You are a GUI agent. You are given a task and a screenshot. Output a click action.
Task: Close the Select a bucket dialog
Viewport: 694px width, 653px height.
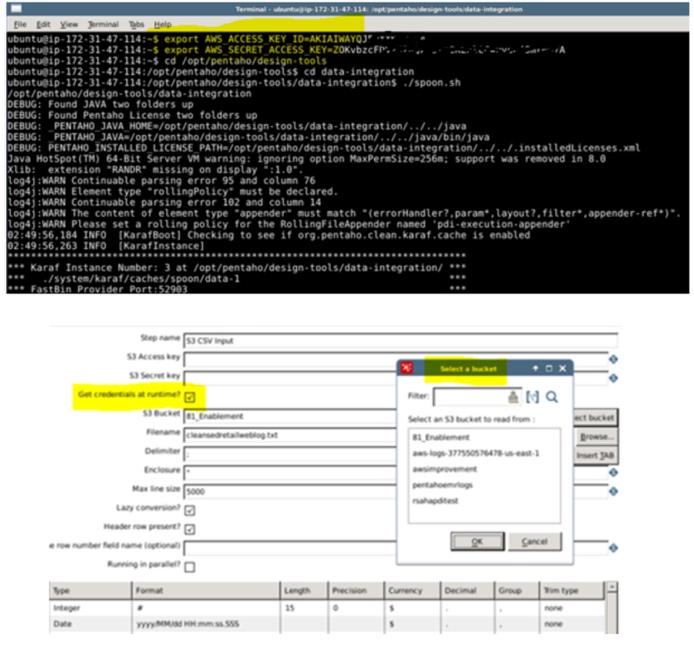[563, 368]
